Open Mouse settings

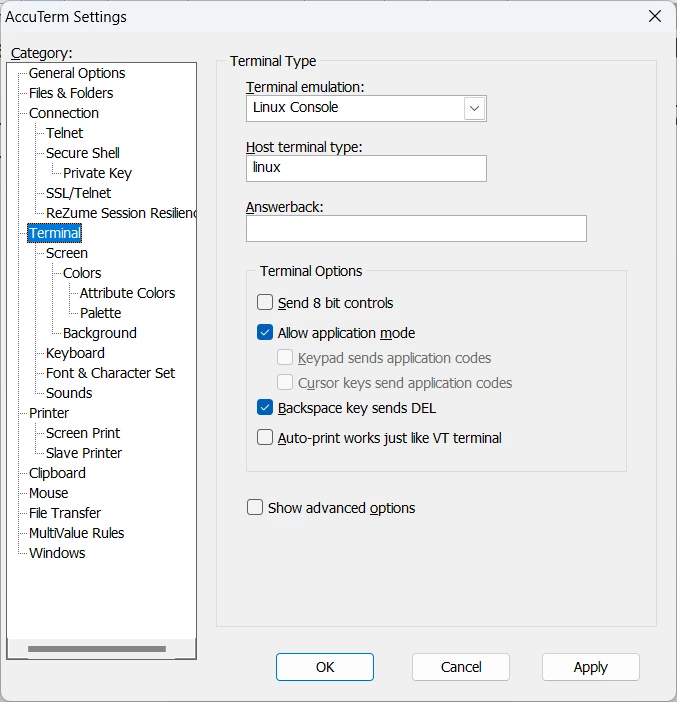(48, 493)
